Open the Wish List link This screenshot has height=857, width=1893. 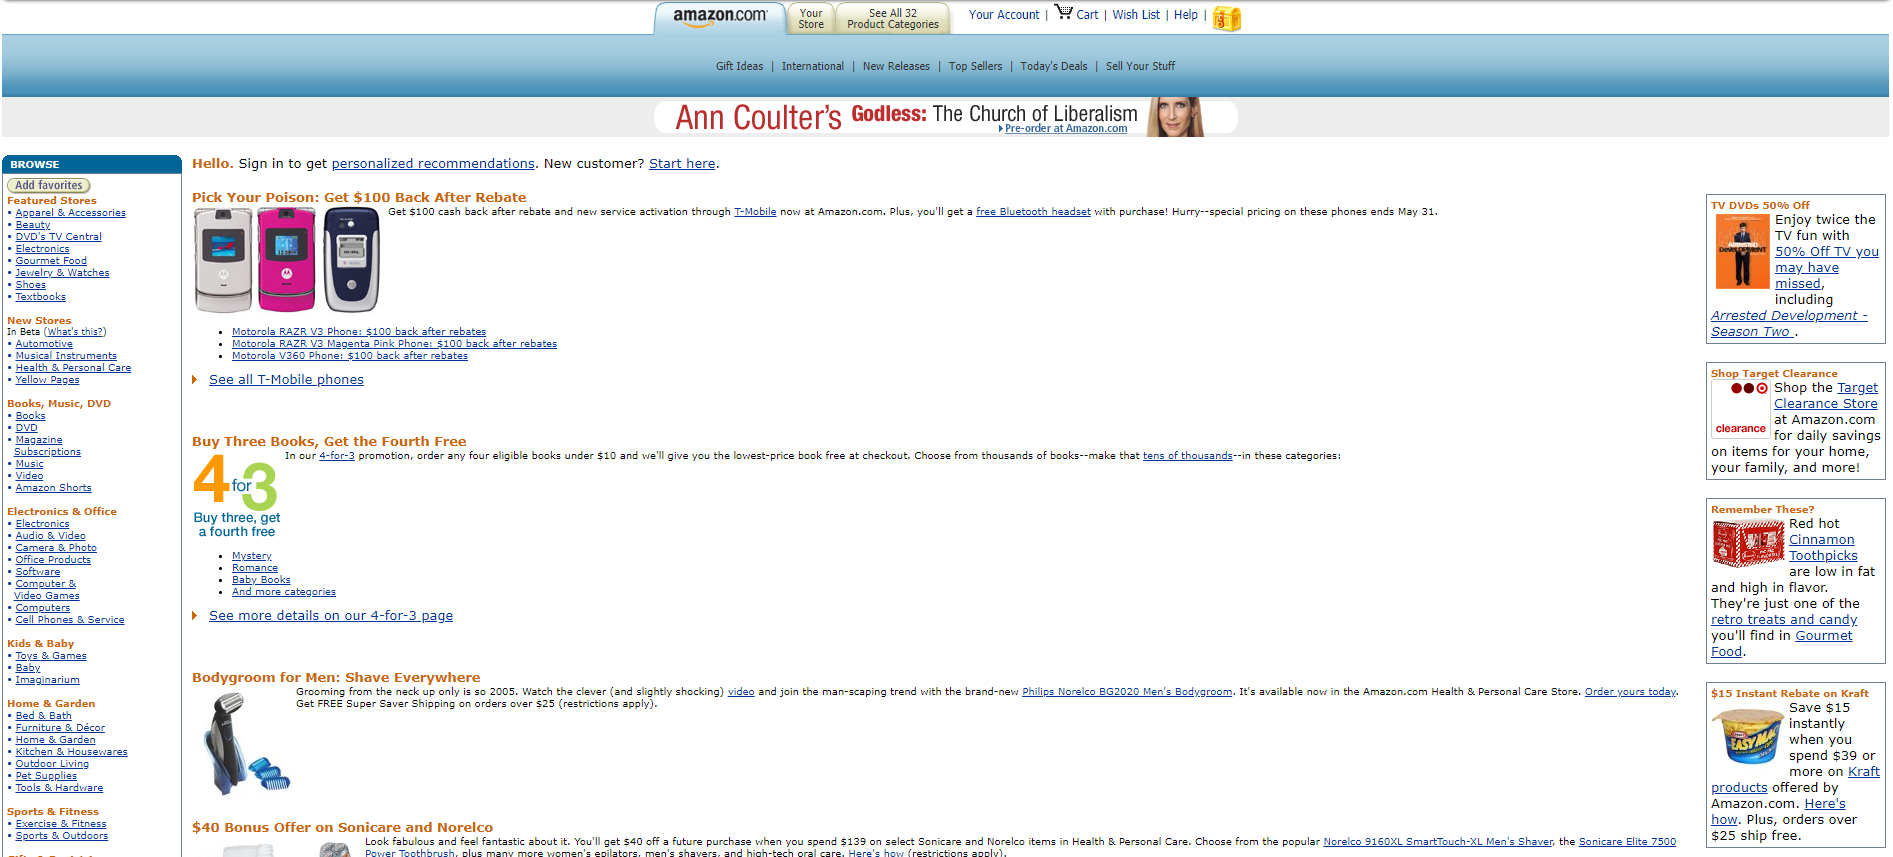(x=1136, y=15)
